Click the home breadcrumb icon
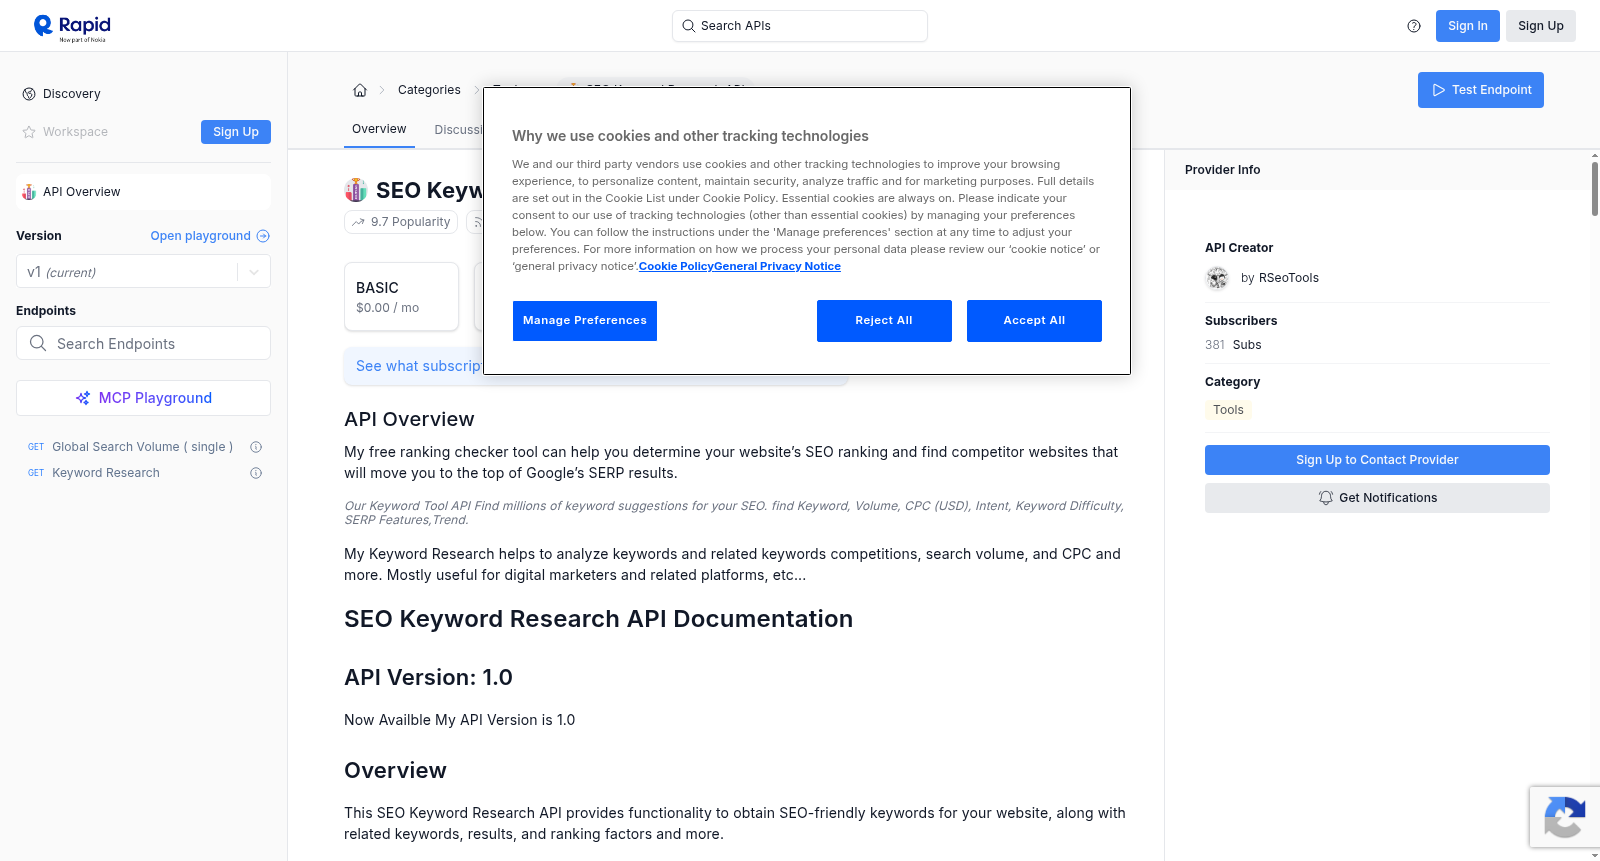Viewport: 1600px width, 861px height. click(360, 90)
